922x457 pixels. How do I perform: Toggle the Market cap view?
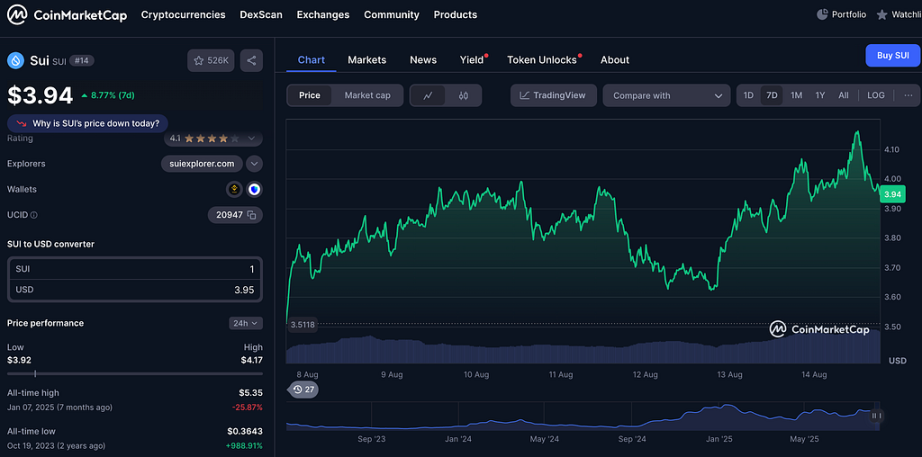(x=367, y=95)
